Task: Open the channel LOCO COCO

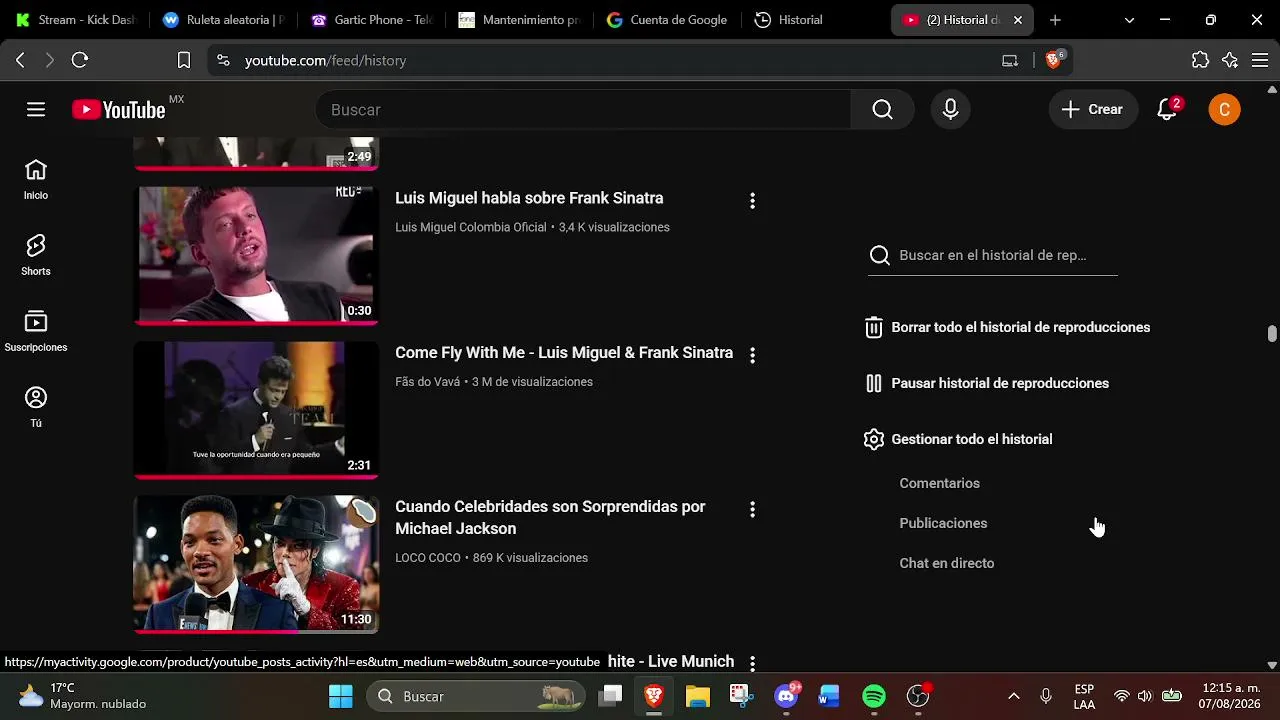Action: 428,558
